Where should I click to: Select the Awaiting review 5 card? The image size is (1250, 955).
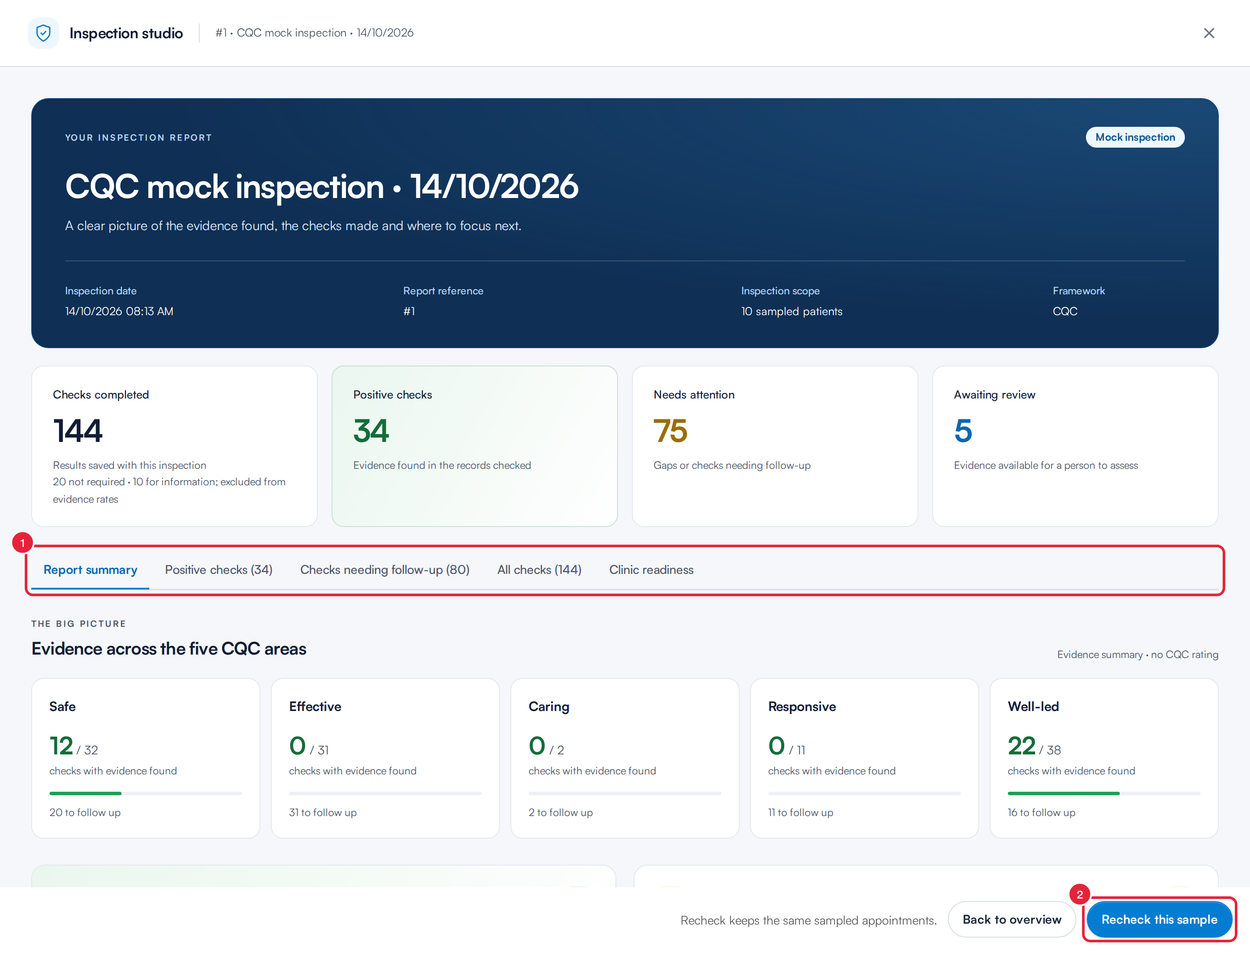tap(1075, 446)
